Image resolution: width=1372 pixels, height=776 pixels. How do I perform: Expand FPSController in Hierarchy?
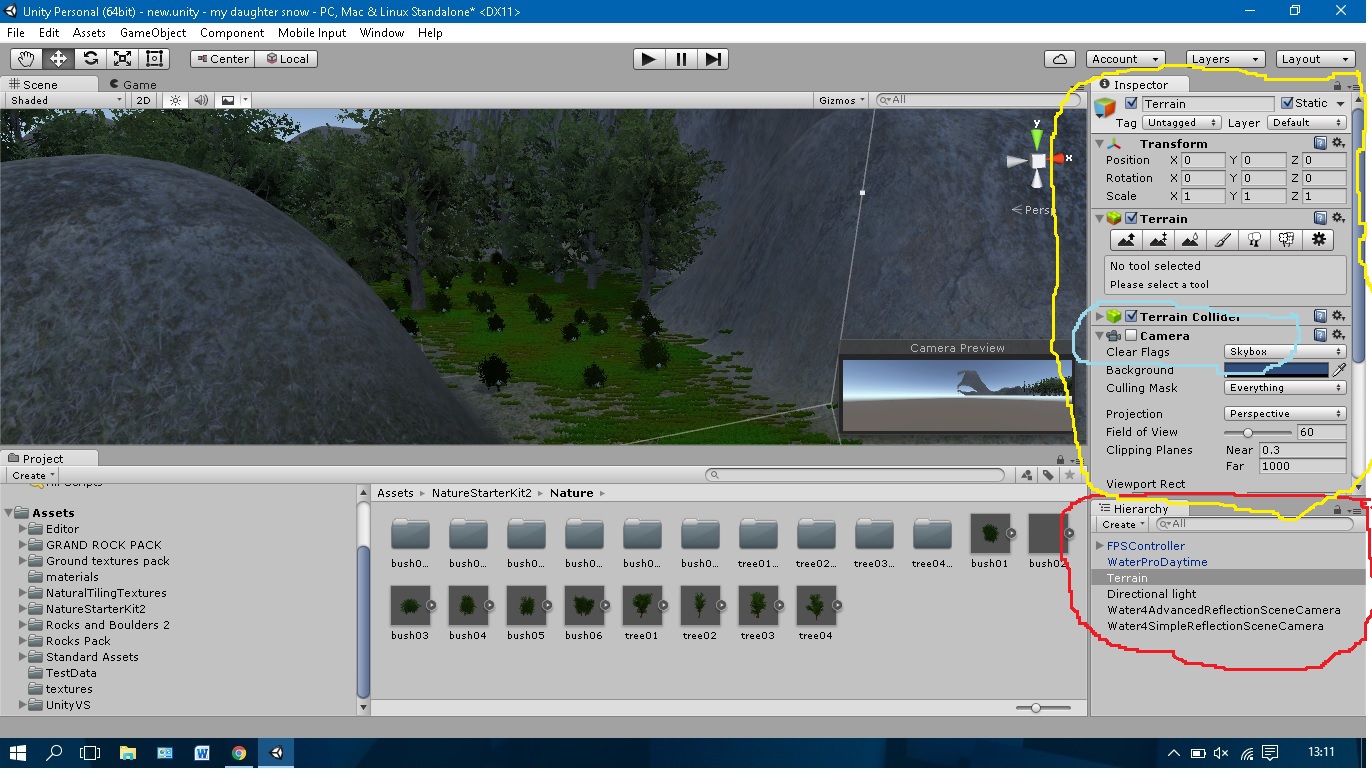tap(1100, 546)
